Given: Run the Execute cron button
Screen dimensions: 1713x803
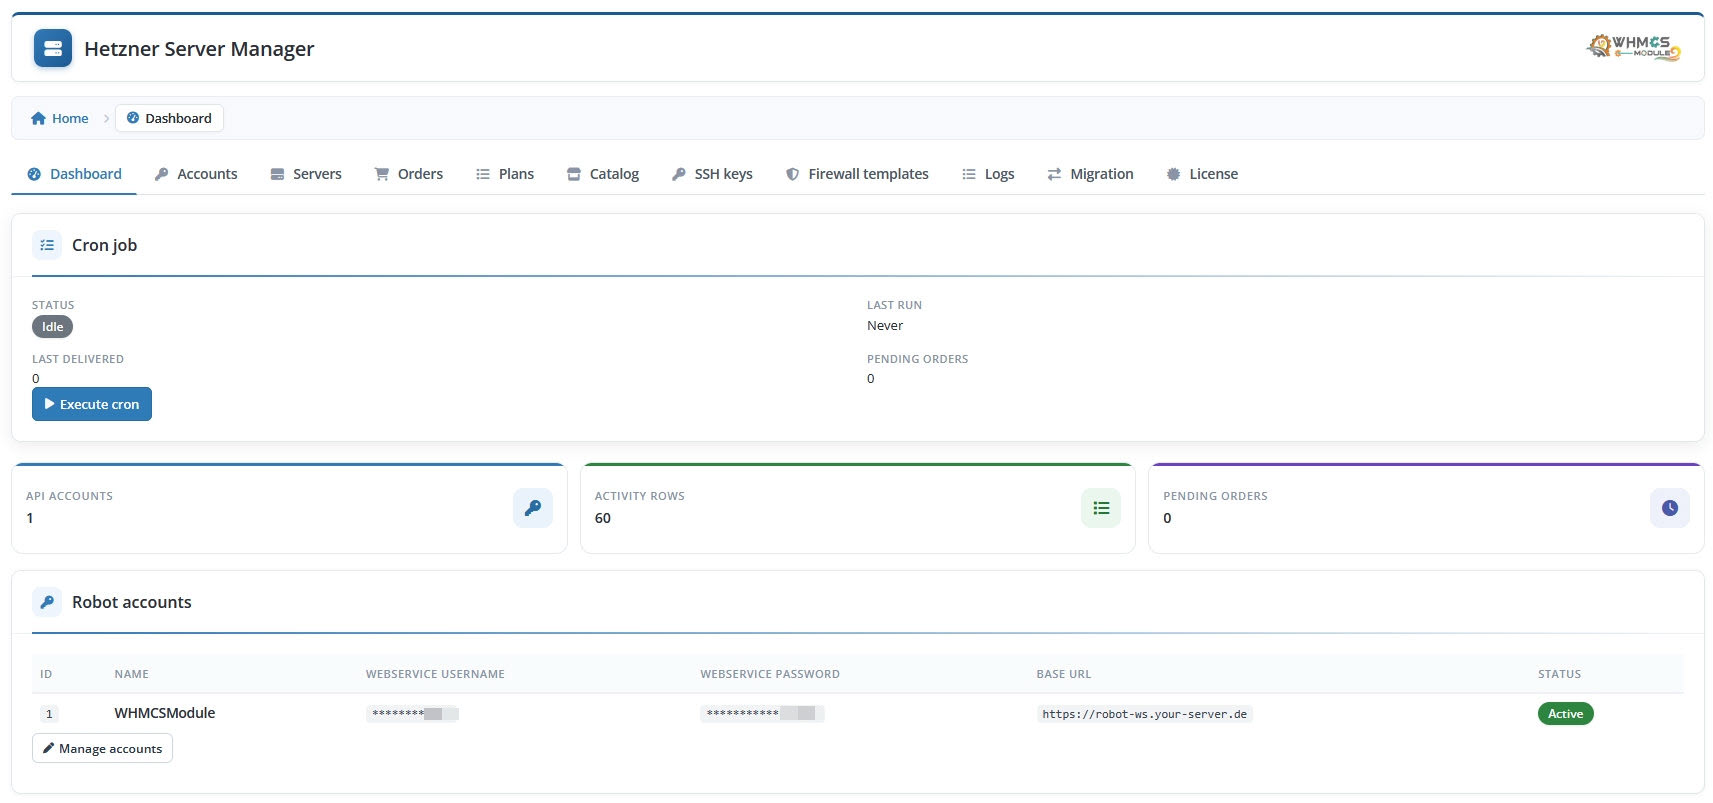Looking at the screenshot, I should [x=92, y=404].
